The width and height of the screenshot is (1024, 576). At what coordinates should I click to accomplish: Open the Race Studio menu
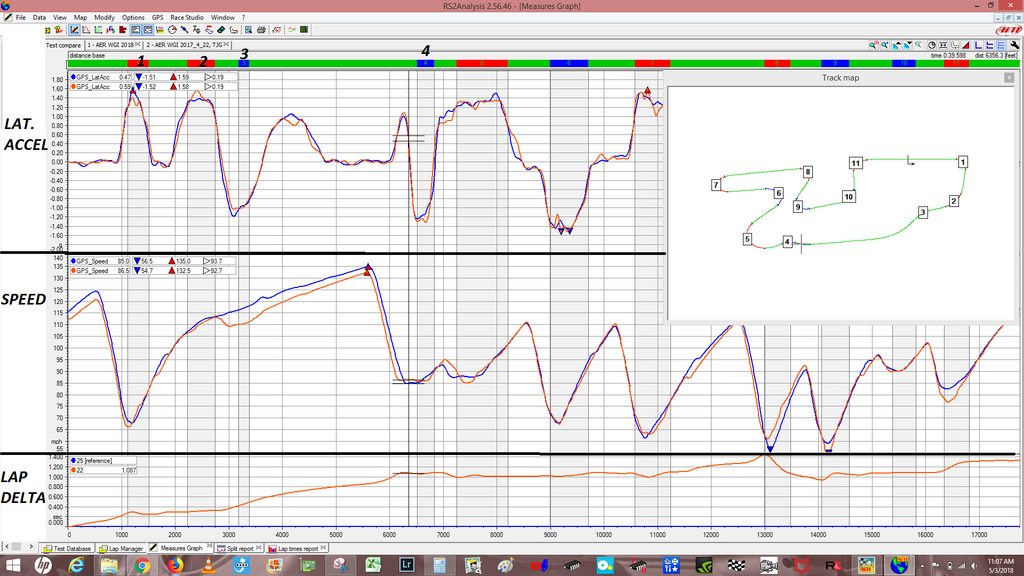pyautogui.click(x=187, y=18)
